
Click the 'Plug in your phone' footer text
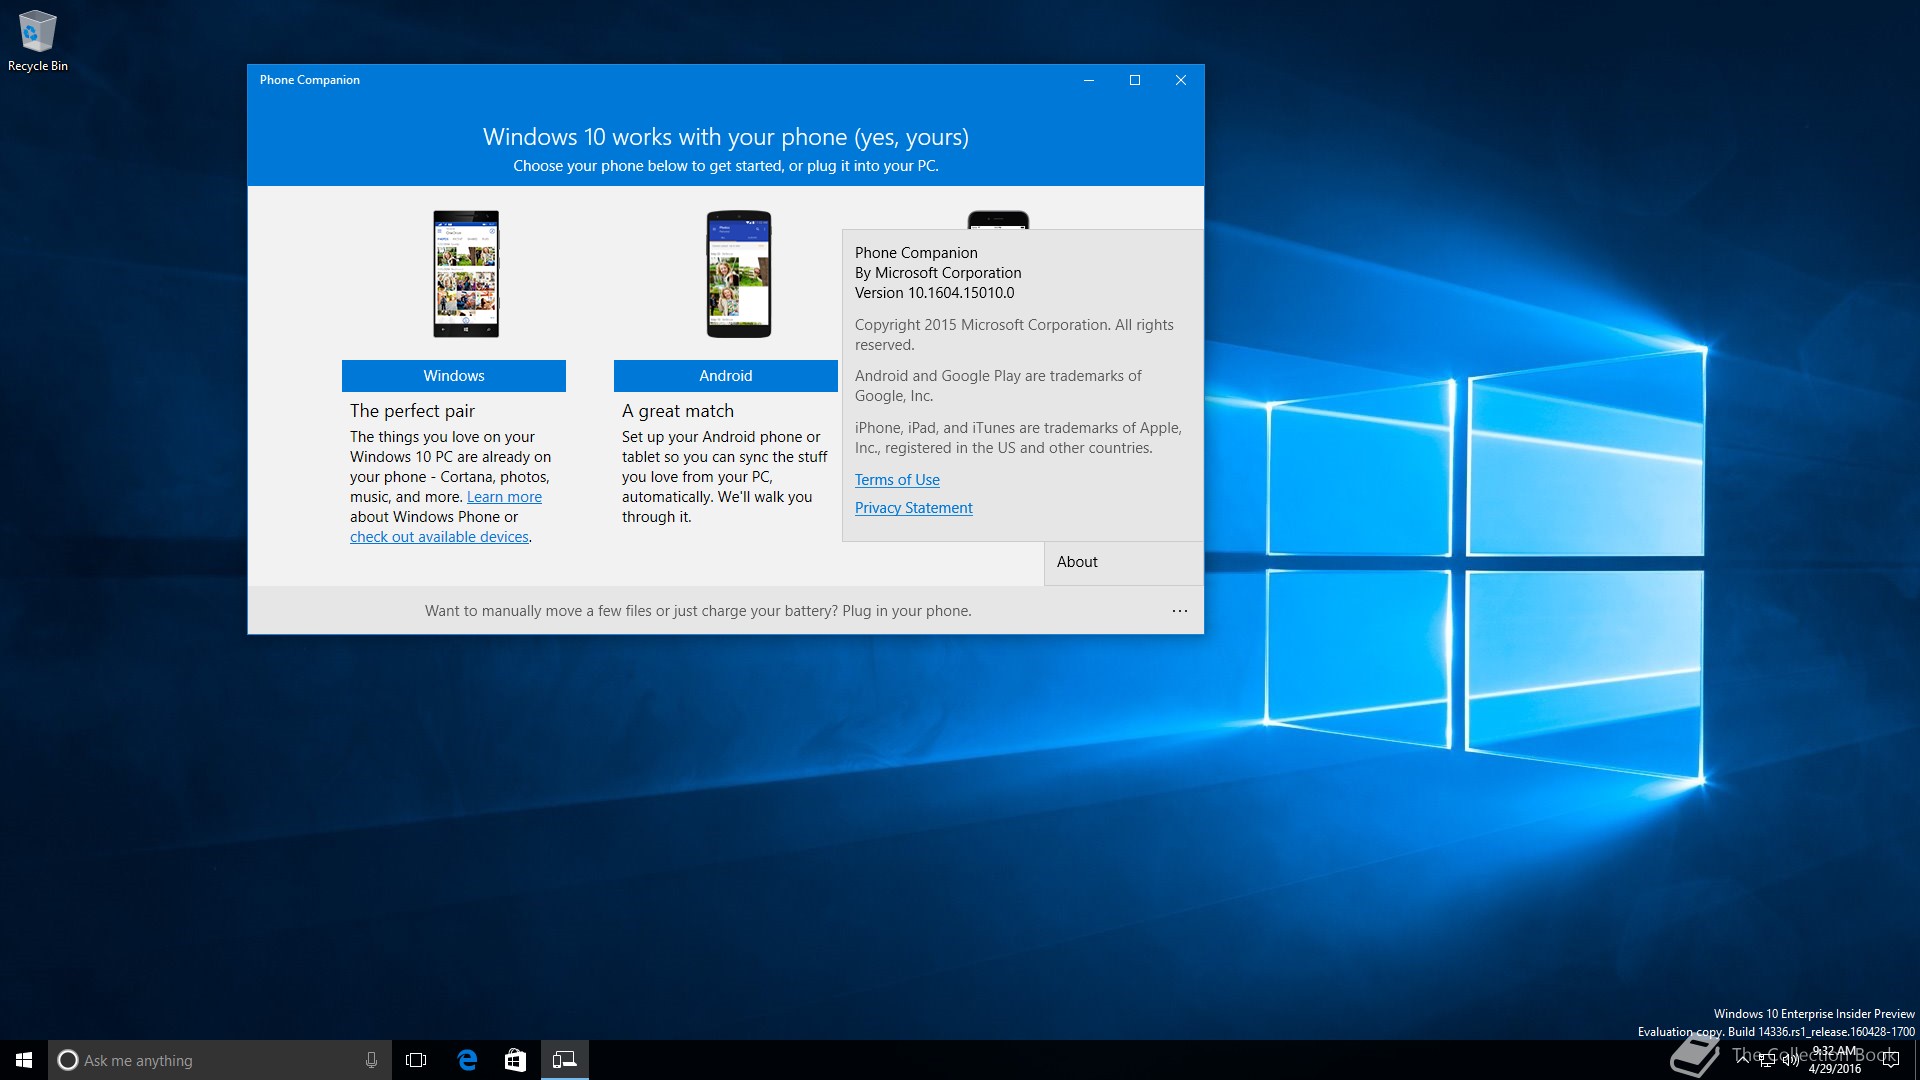907,611
